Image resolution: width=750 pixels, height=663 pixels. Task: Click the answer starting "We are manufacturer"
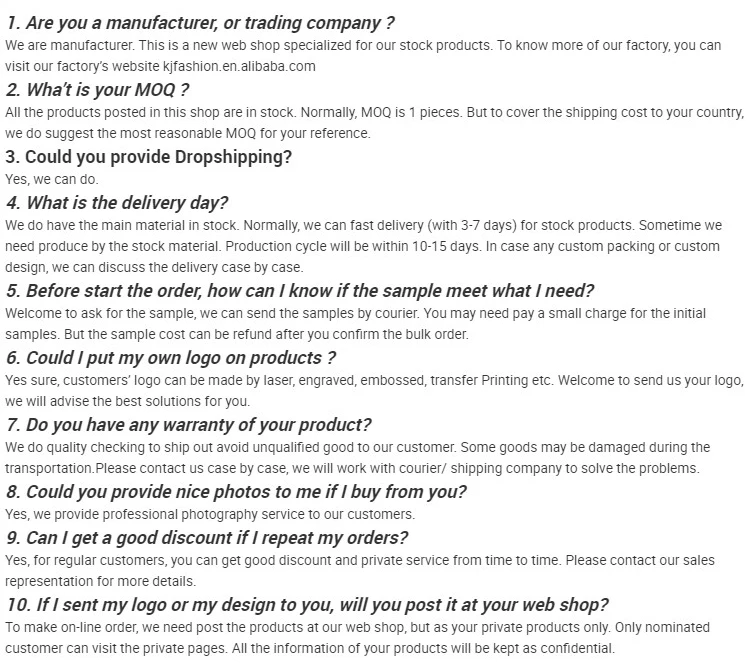point(360,46)
